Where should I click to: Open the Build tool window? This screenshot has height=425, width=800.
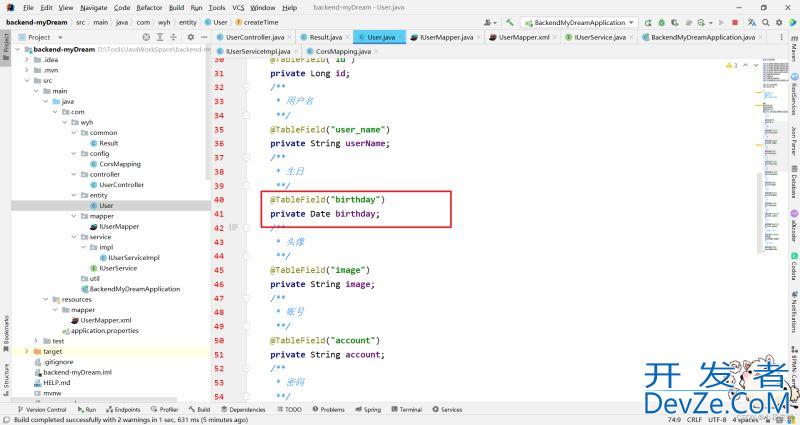[199, 409]
